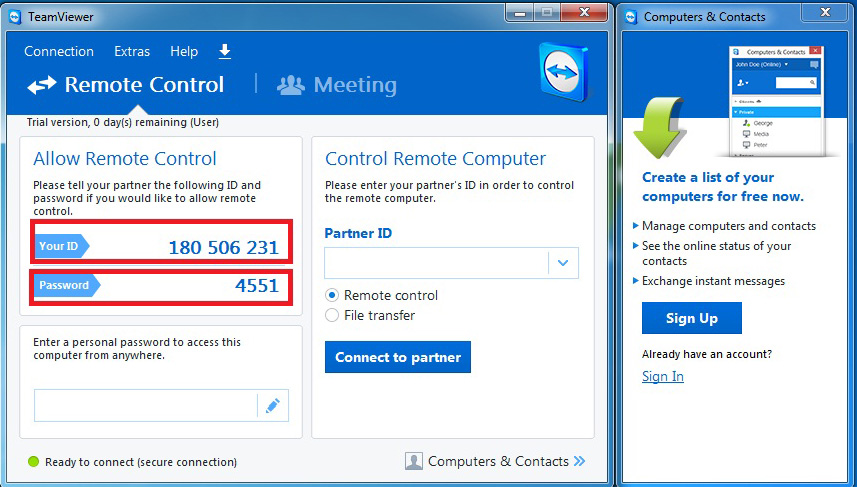The width and height of the screenshot is (857, 487).
Task: Click the green ready status indicator
Action: (33, 462)
